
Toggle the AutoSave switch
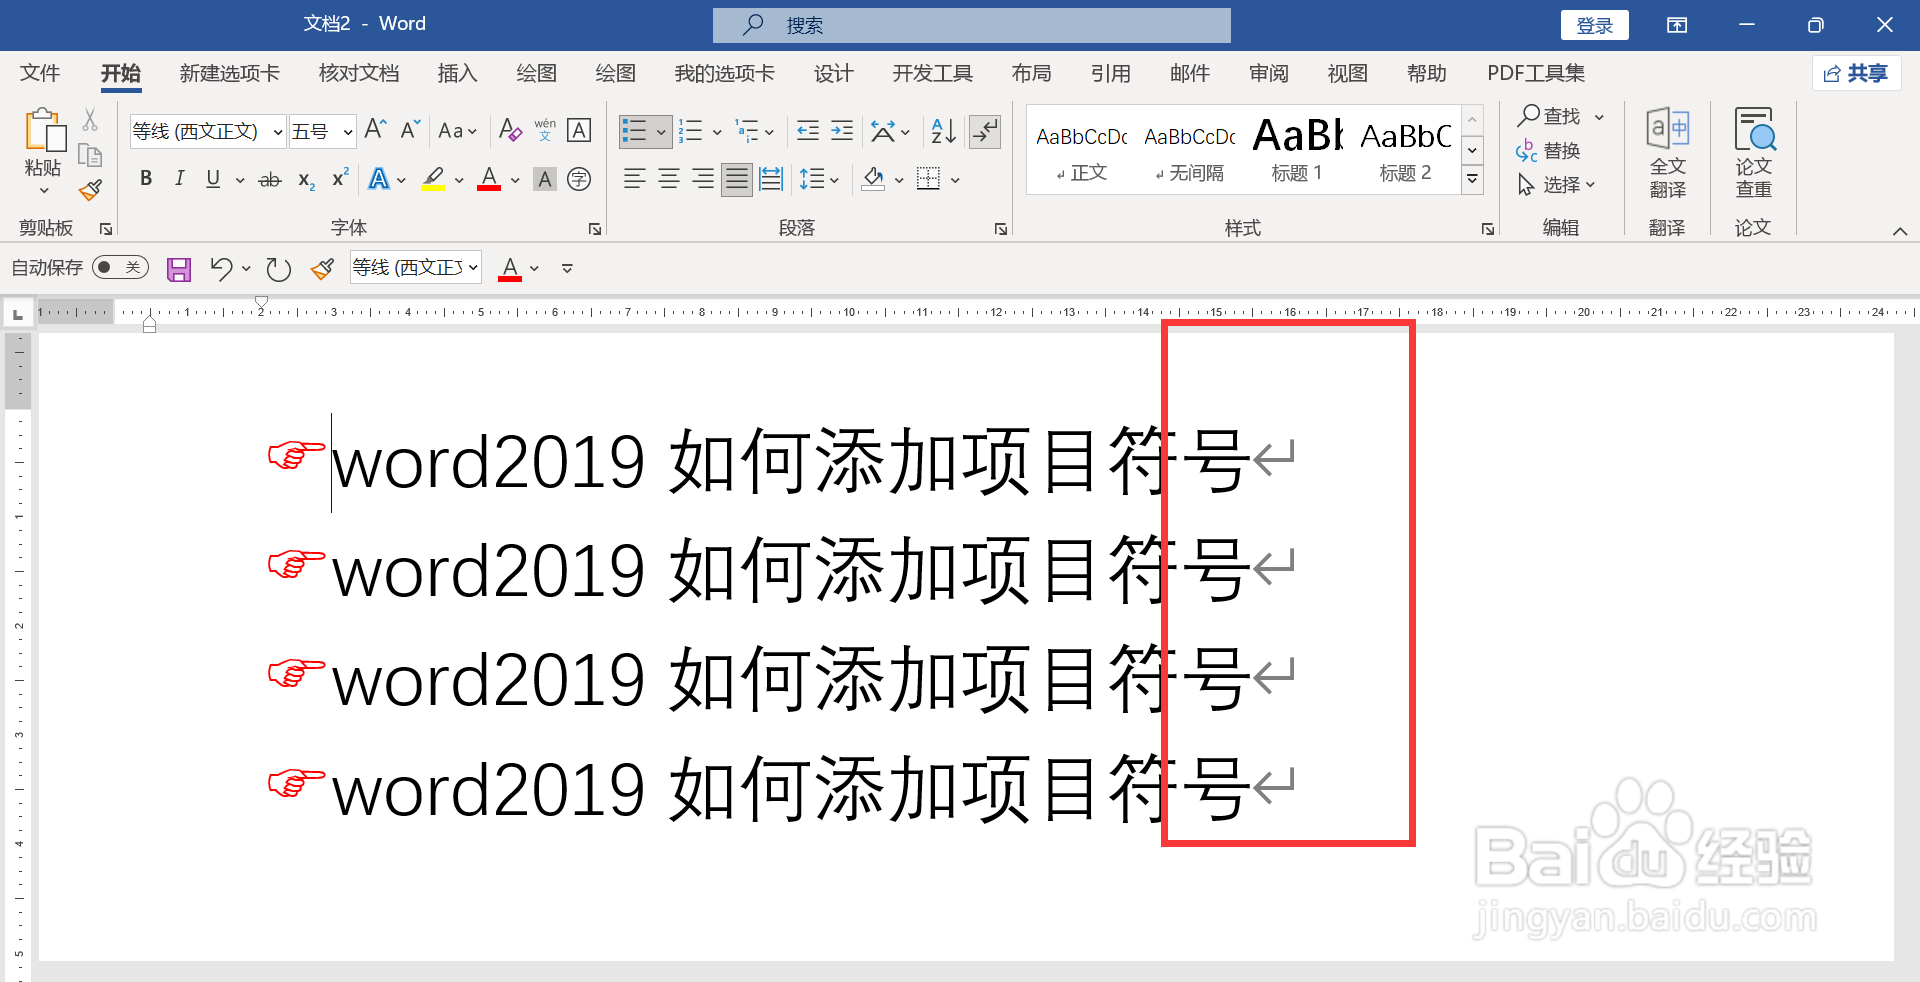(120, 267)
